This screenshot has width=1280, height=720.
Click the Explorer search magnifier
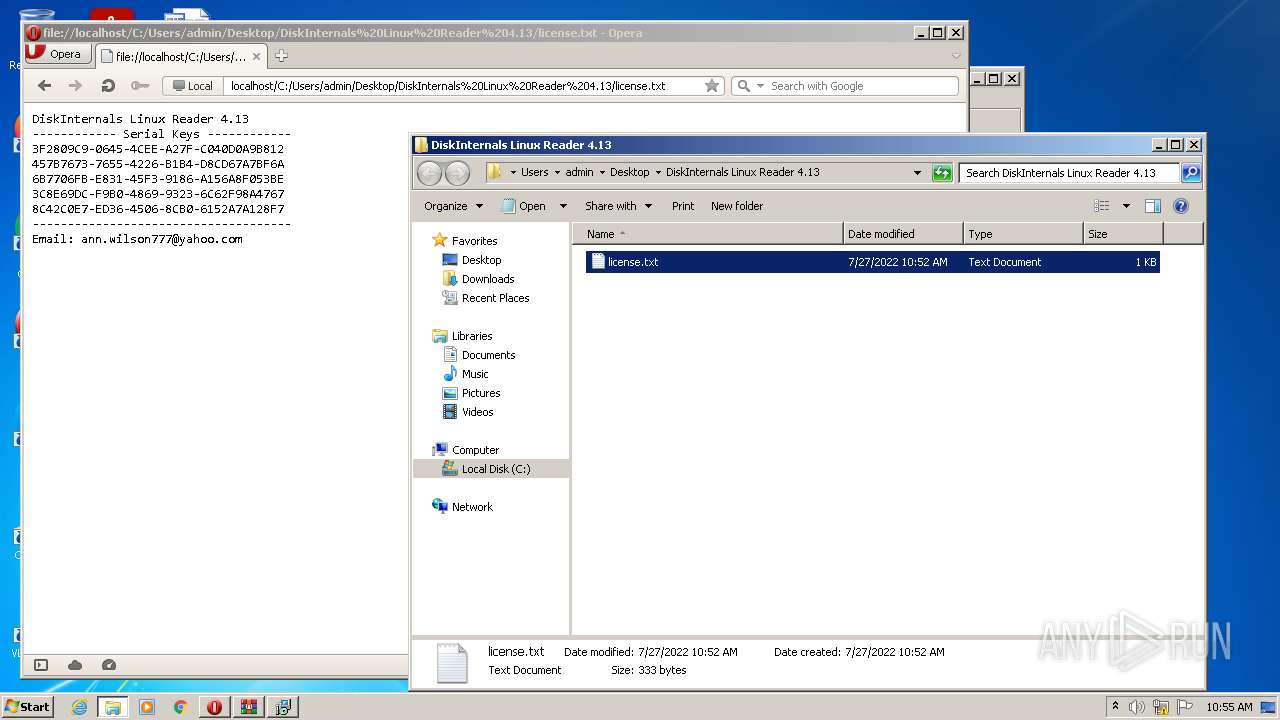[x=1191, y=172]
